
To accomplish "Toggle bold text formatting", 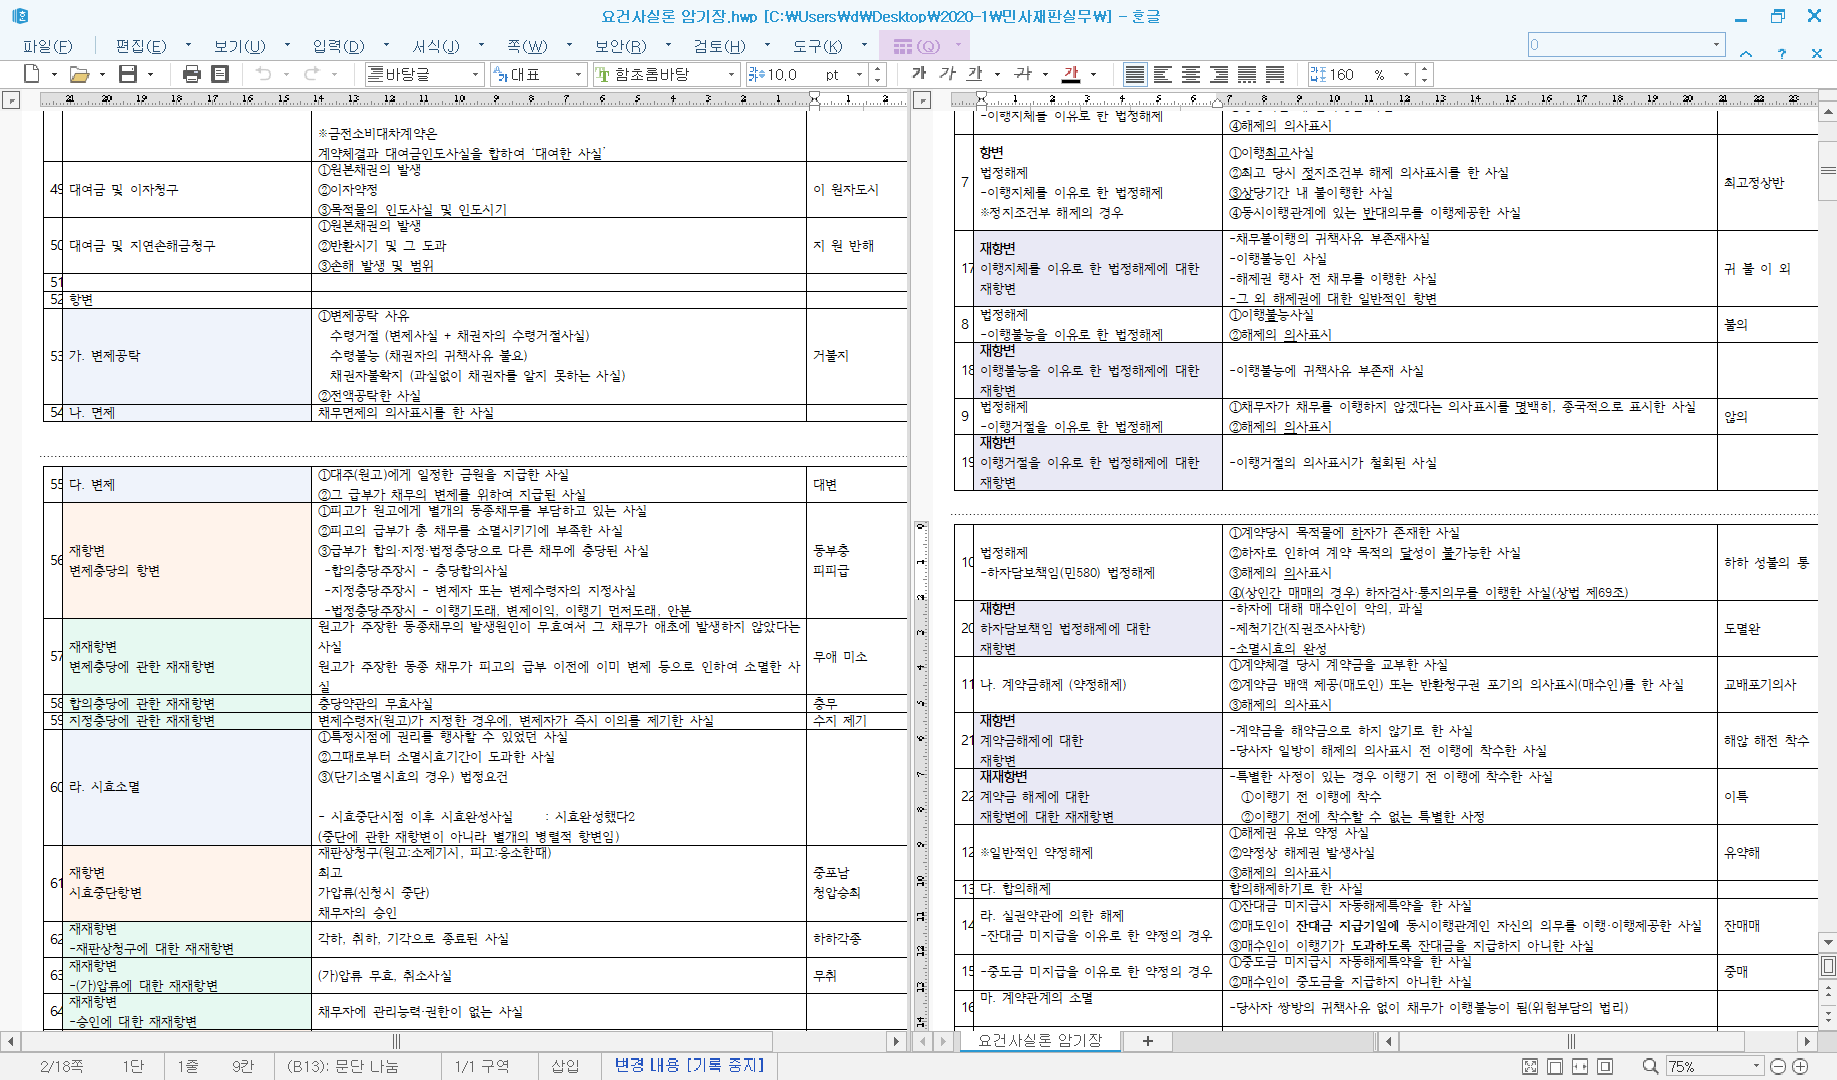I will [918, 74].
